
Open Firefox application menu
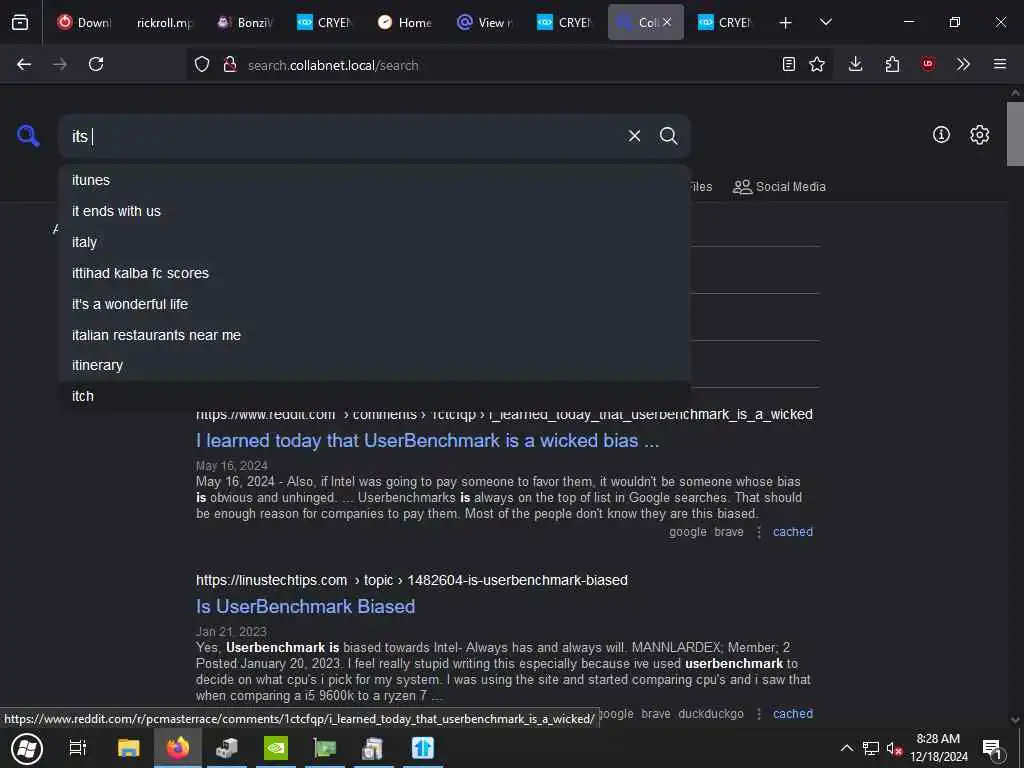(1000, 64)
